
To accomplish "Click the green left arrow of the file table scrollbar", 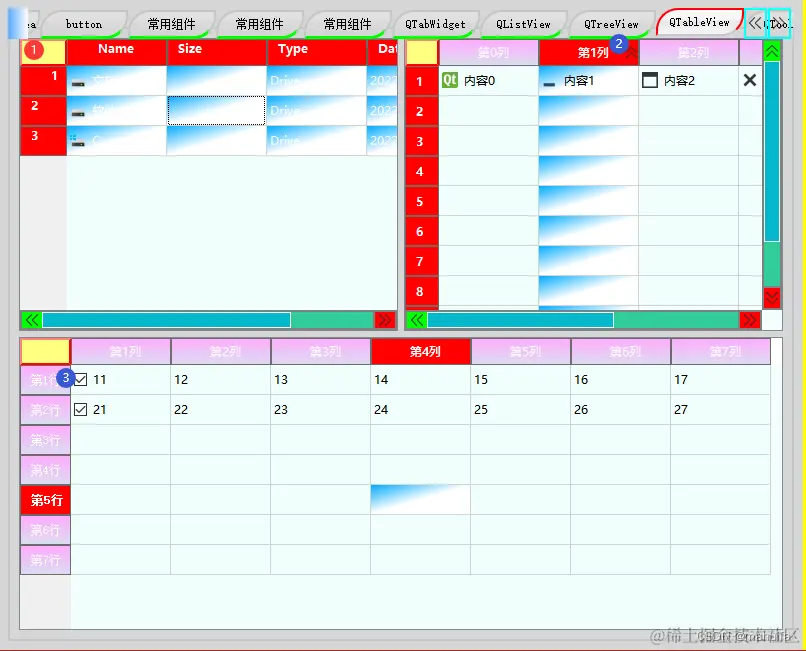I will pos(31,320).
